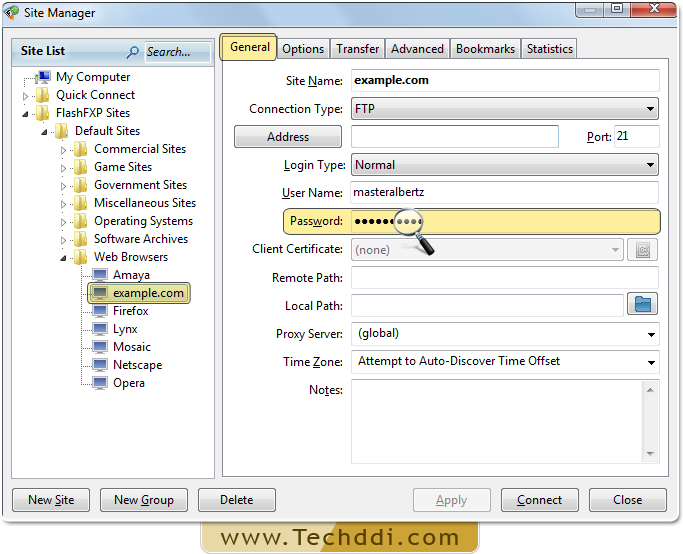Click the Notes scrollbar down arrow
The image size is (683, 554).
pyautogui.click(x=650, y=454)
